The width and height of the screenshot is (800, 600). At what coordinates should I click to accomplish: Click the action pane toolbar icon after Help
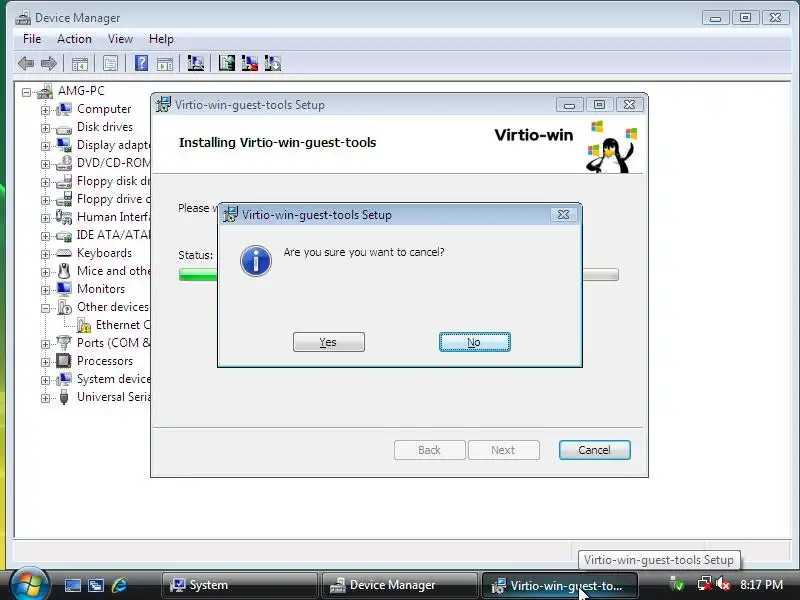[165, 64]
